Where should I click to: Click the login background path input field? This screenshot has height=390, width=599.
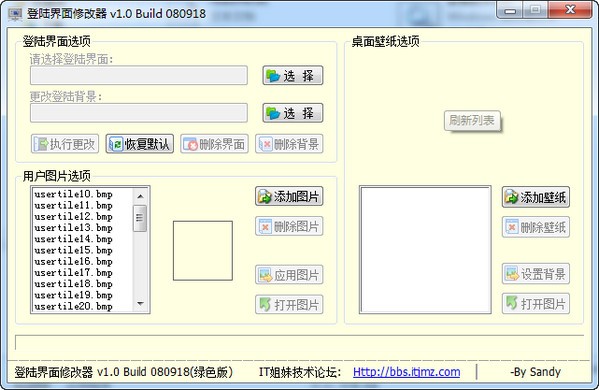click(x=139, y=113)
